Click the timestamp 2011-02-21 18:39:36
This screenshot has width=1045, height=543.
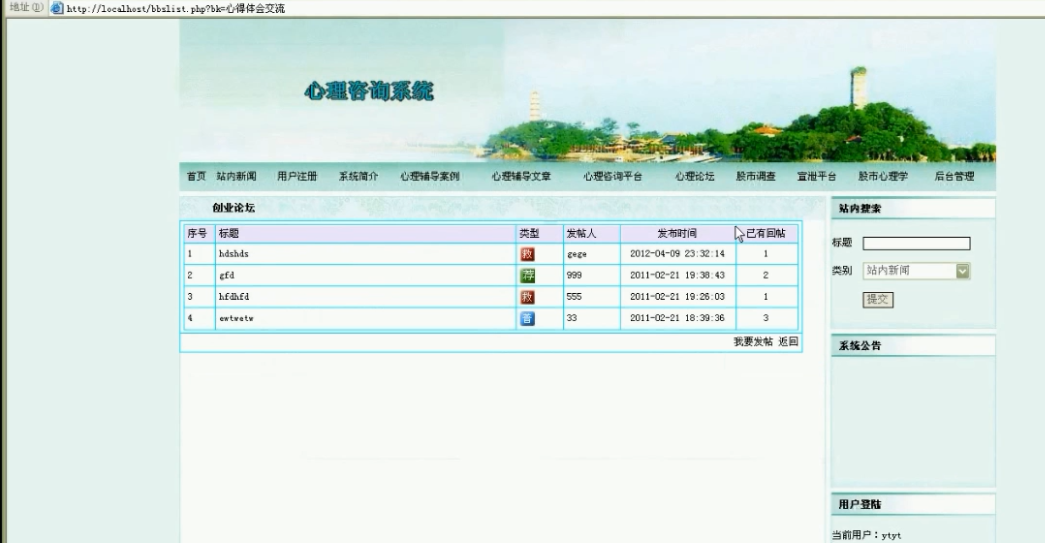tap(677, 318)
